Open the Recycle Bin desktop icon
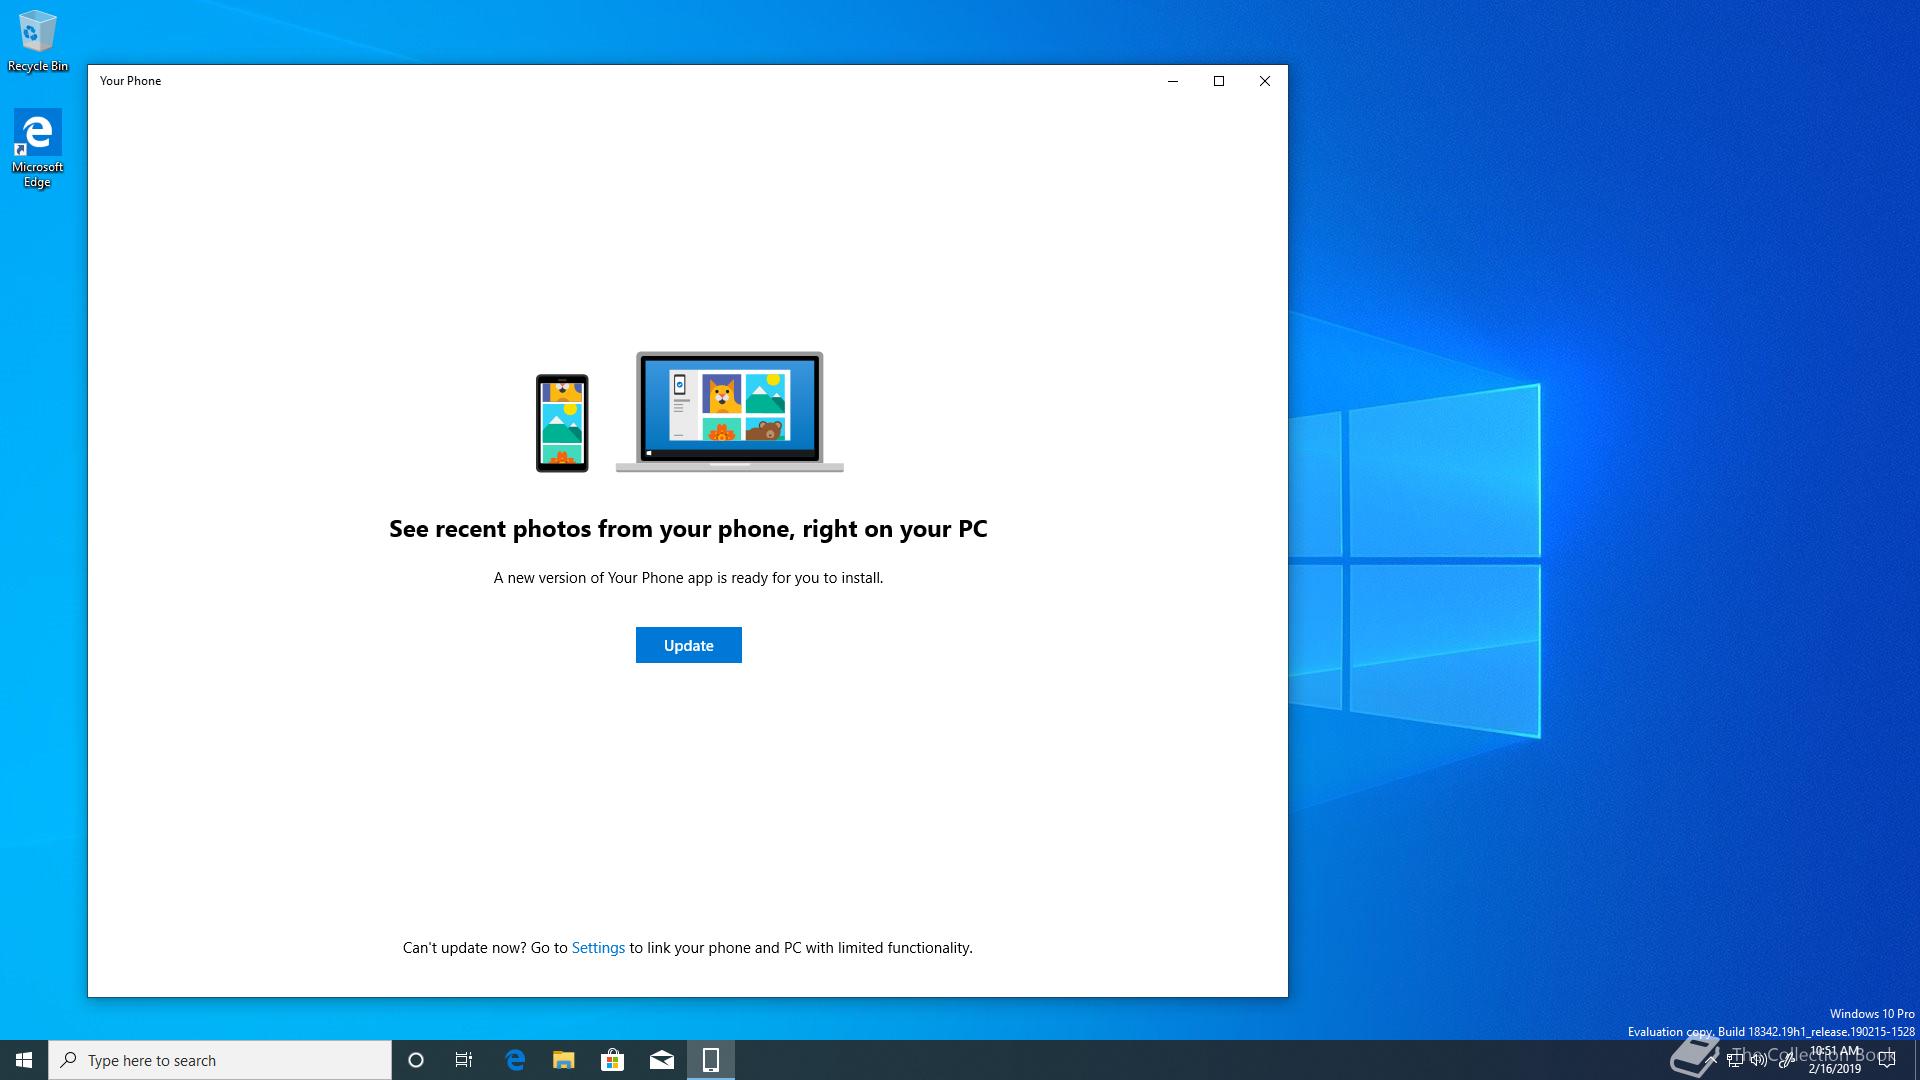 tap(38, 42)
